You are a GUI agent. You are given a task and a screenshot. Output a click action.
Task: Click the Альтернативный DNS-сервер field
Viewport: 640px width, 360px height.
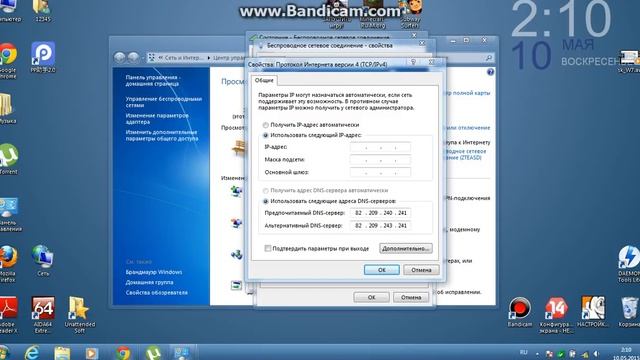click(x=380, y=226)
